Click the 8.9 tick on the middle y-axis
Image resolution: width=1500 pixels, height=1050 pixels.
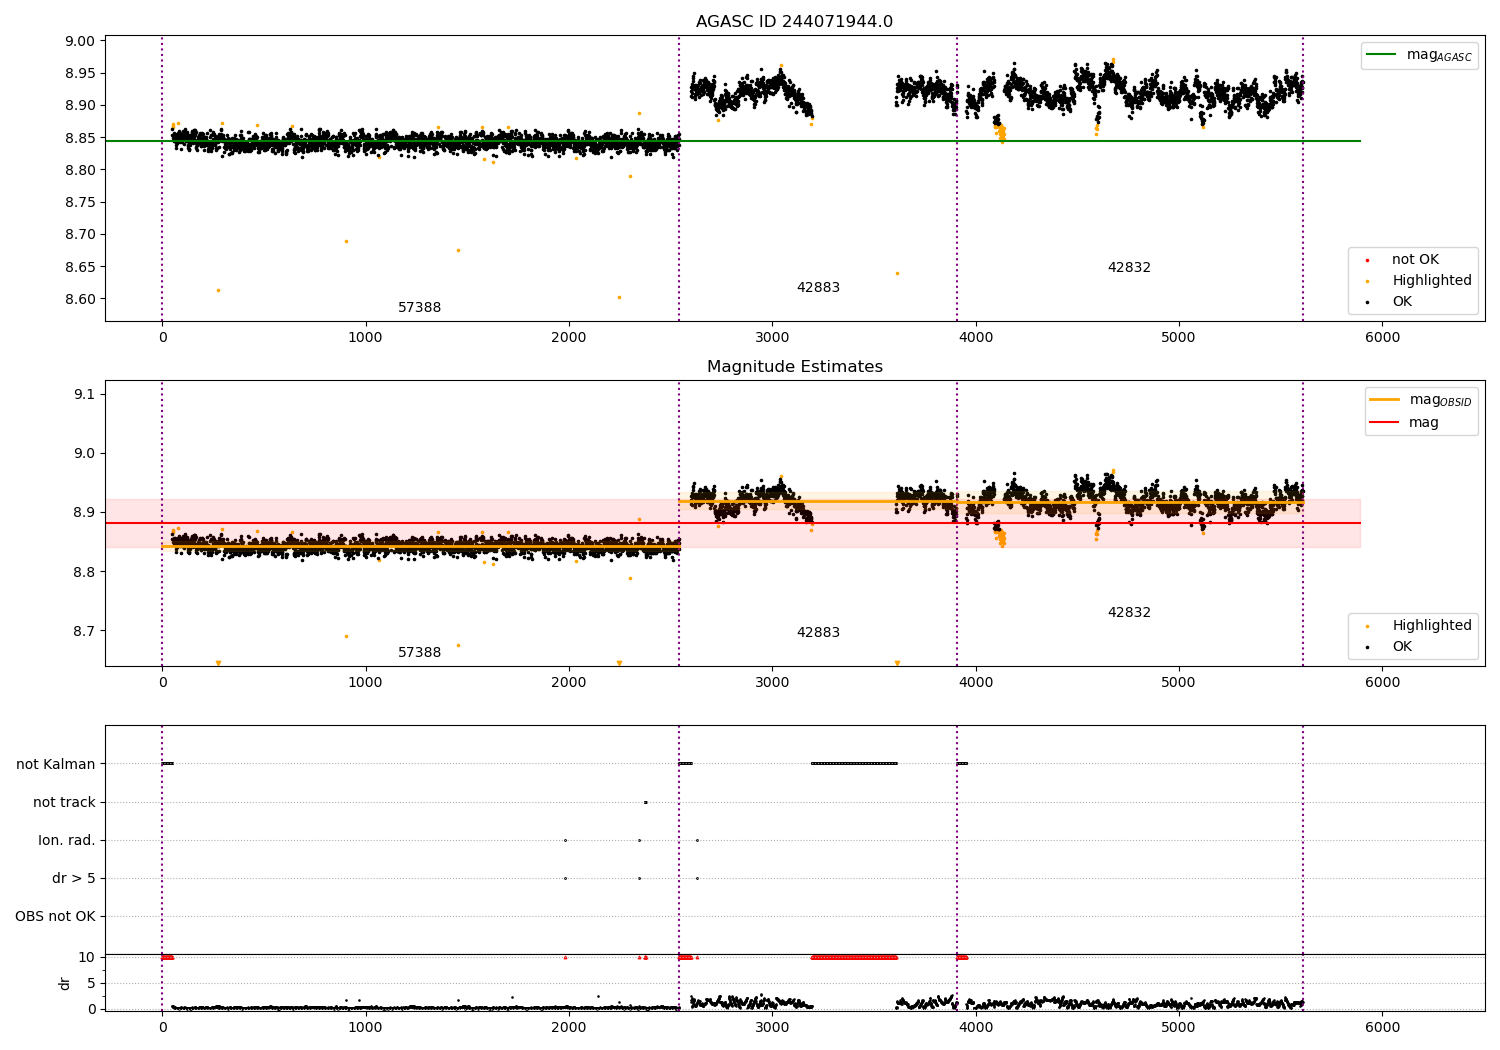[x=85, y=513]
